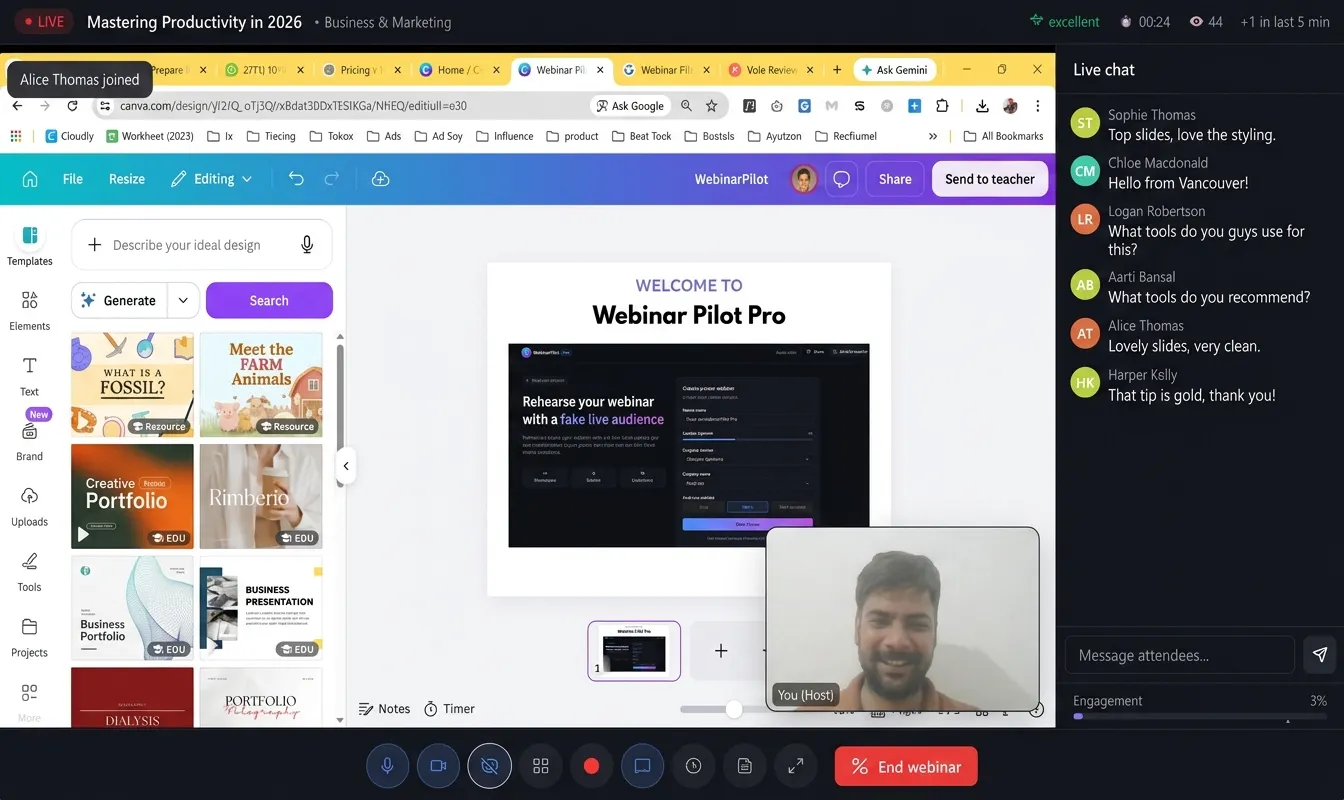Image resolution: width=1344 pixels, height=800 pixels.
Task: Open the Notes panel
Action: pos(384,709)
